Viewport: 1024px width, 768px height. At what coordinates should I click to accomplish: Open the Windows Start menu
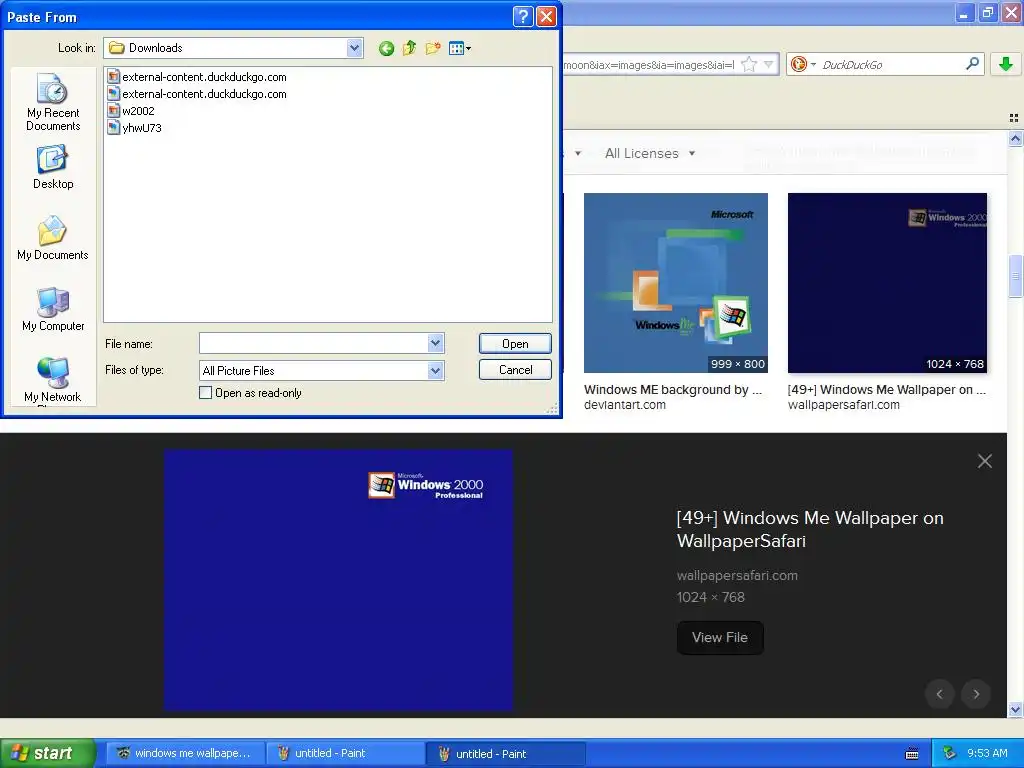pyautogui.click(x=48, y=753)
